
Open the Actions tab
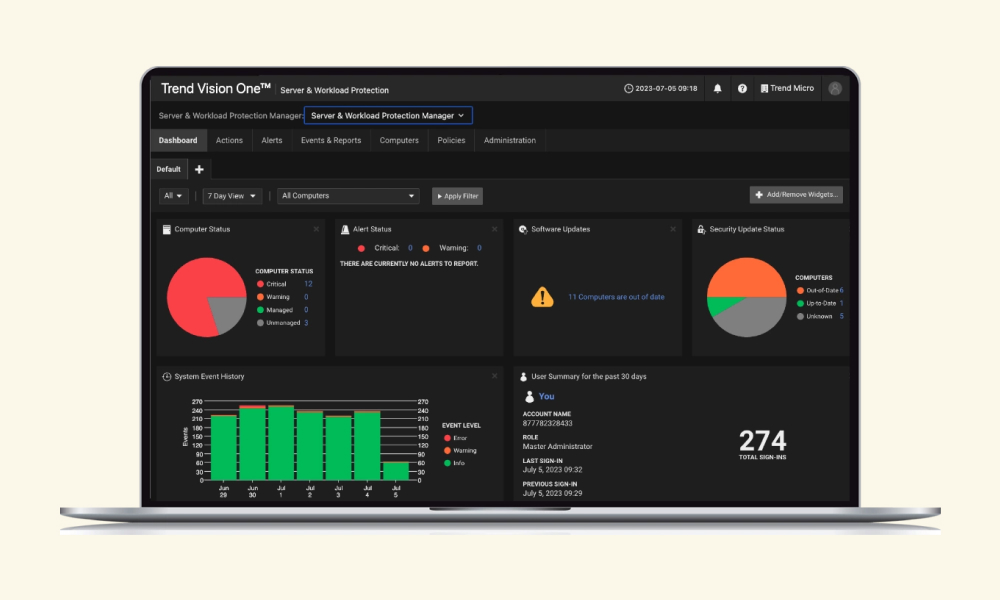(x=229, y=140)
